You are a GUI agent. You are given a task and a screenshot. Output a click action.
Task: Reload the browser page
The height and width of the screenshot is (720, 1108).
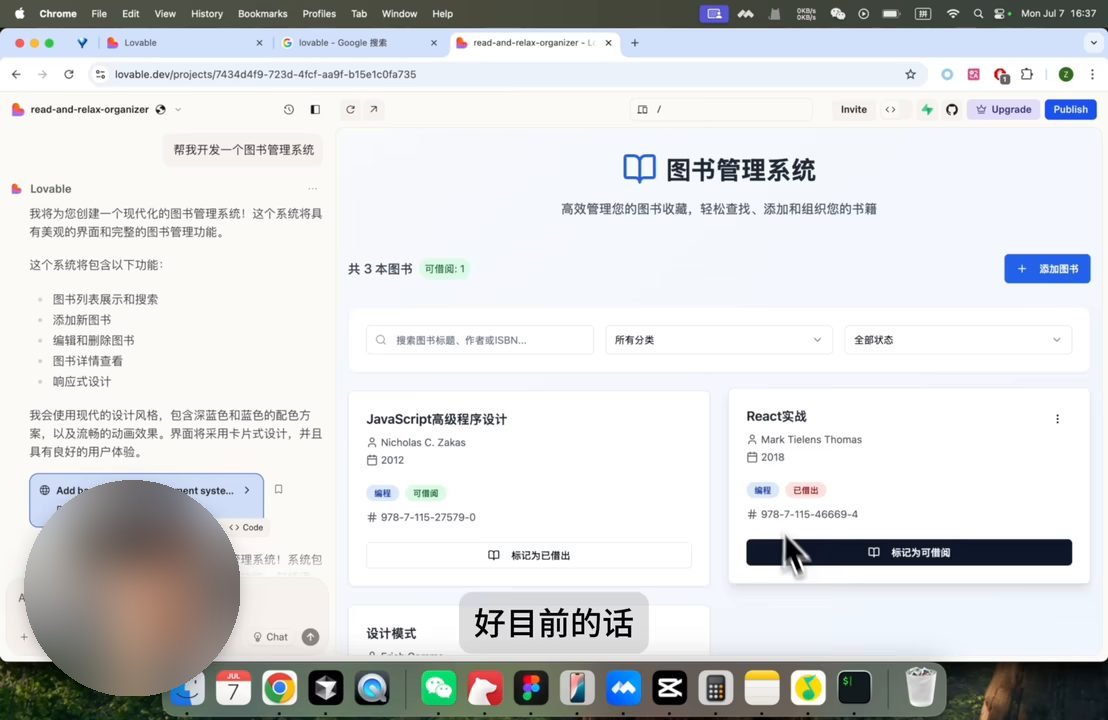[x=69, y=74]
